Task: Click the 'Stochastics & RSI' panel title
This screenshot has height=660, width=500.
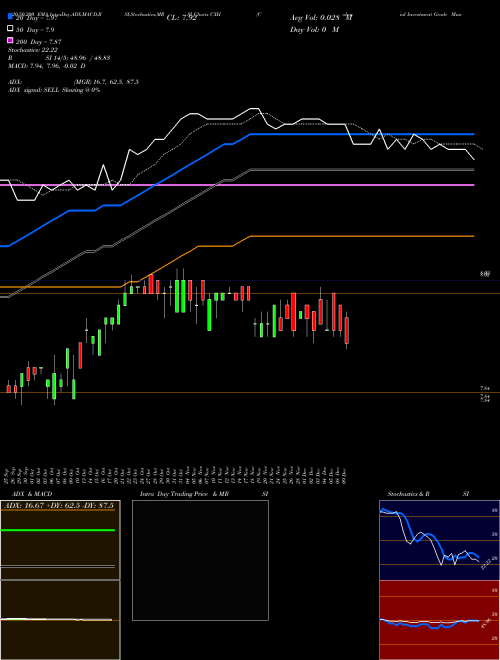Action: pyautogui.click(x=428, y=494)
